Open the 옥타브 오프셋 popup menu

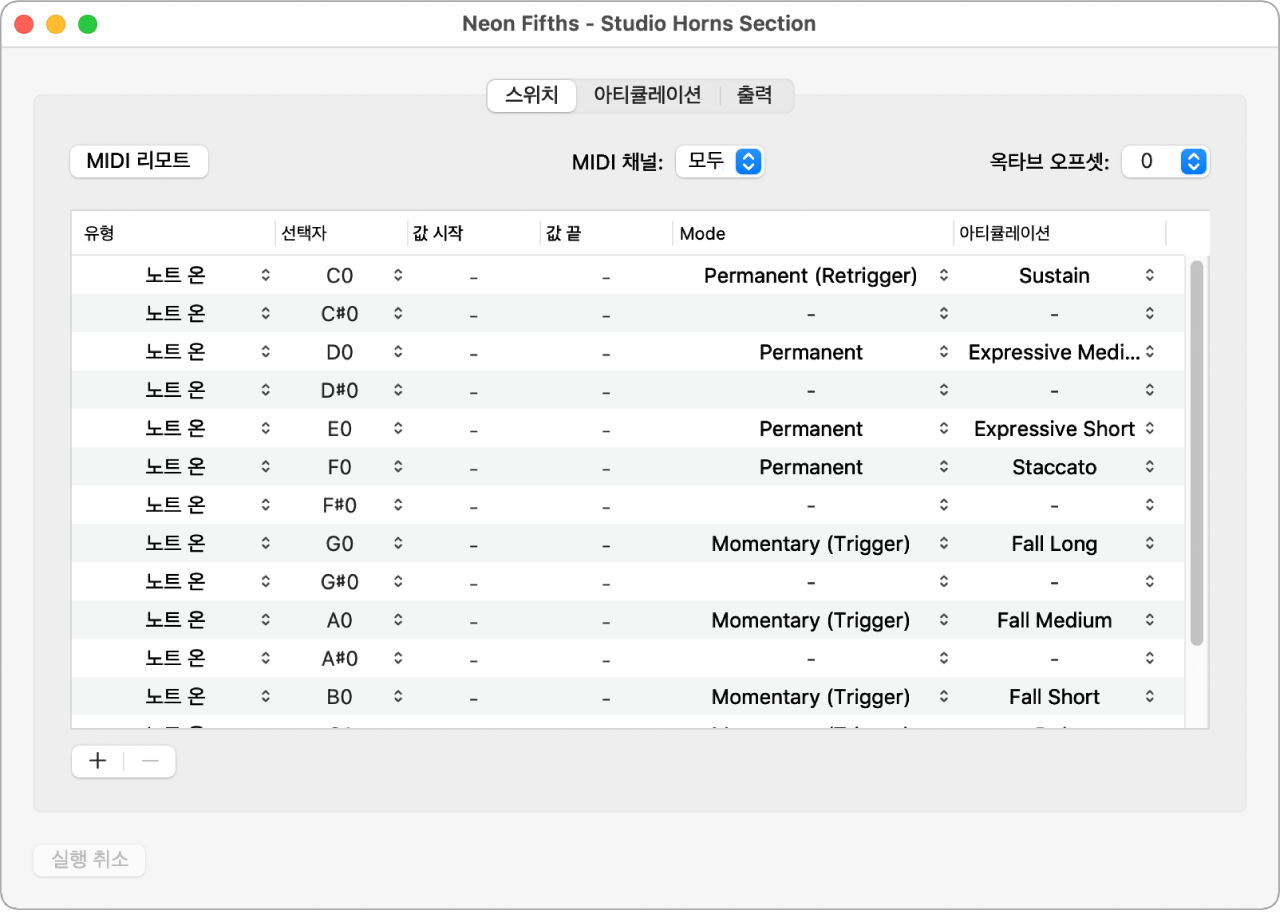pyautogui.click(x=1166, y=161)
